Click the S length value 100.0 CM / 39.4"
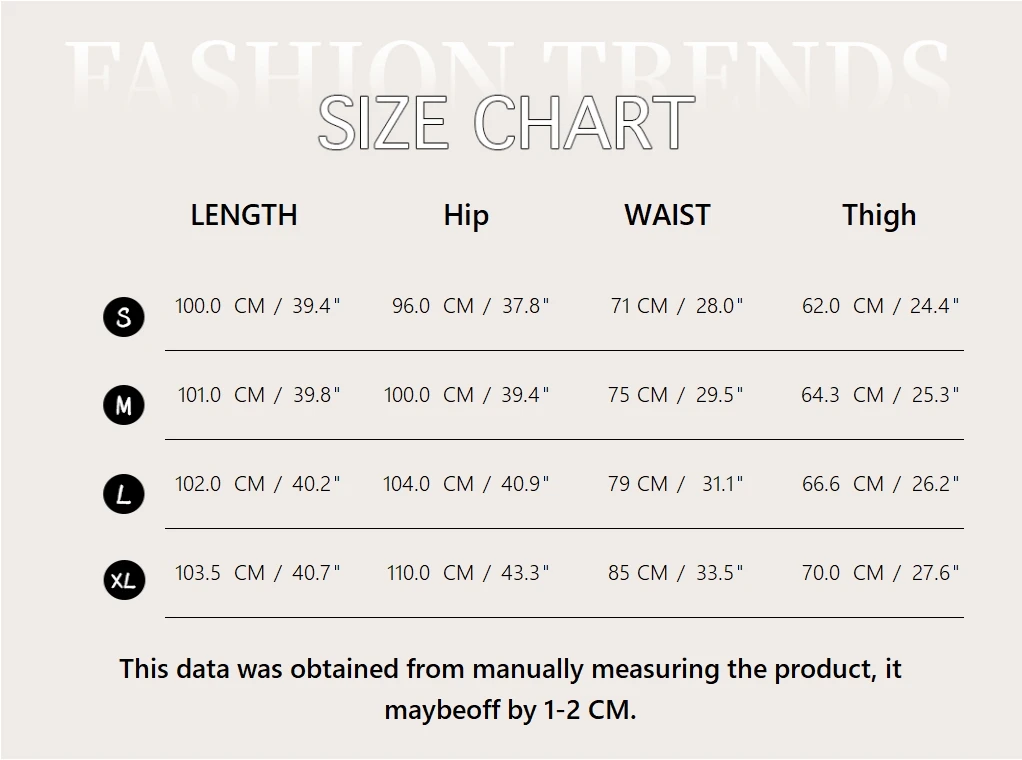1022x760 pixels. (x=258, y=306)
